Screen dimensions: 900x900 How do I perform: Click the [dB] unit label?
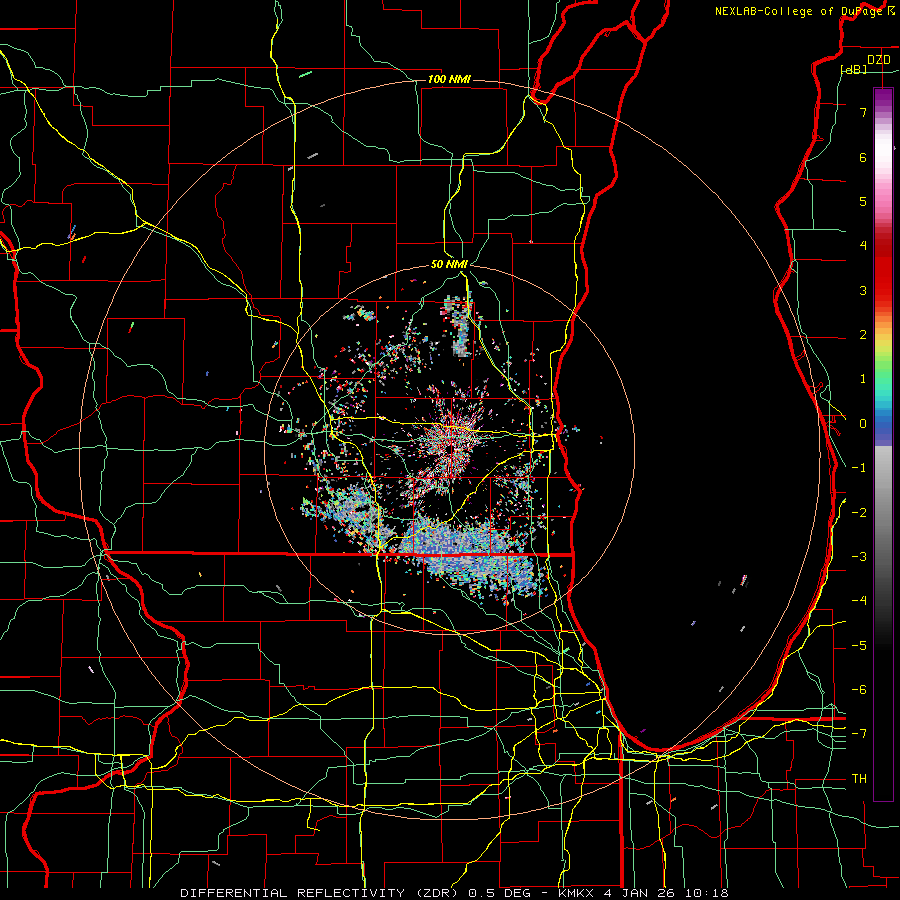coord(854,70)
